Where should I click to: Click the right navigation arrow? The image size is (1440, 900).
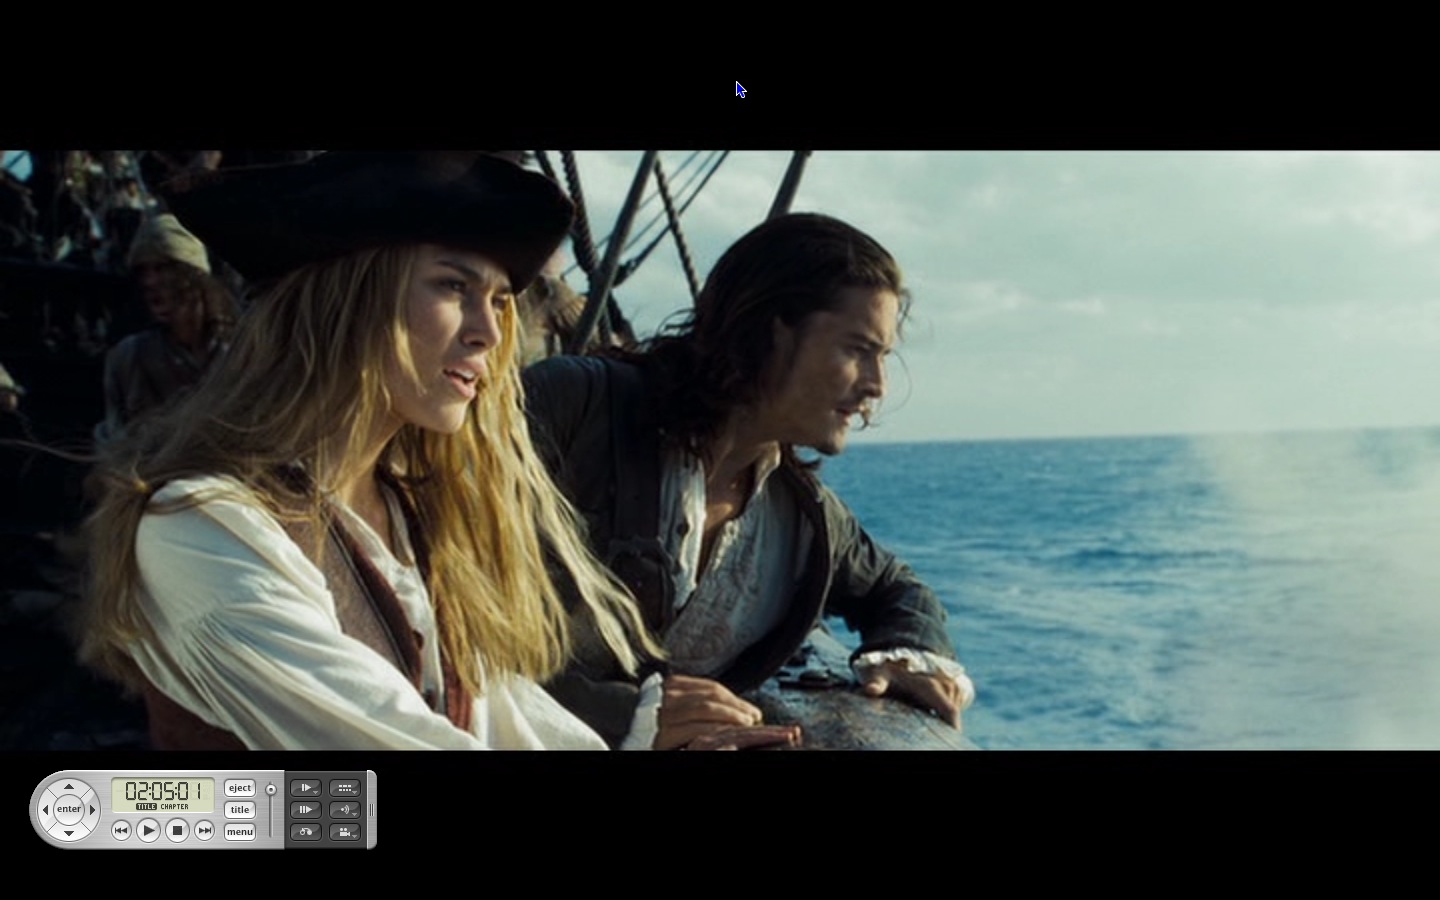(x=92, y=809)
